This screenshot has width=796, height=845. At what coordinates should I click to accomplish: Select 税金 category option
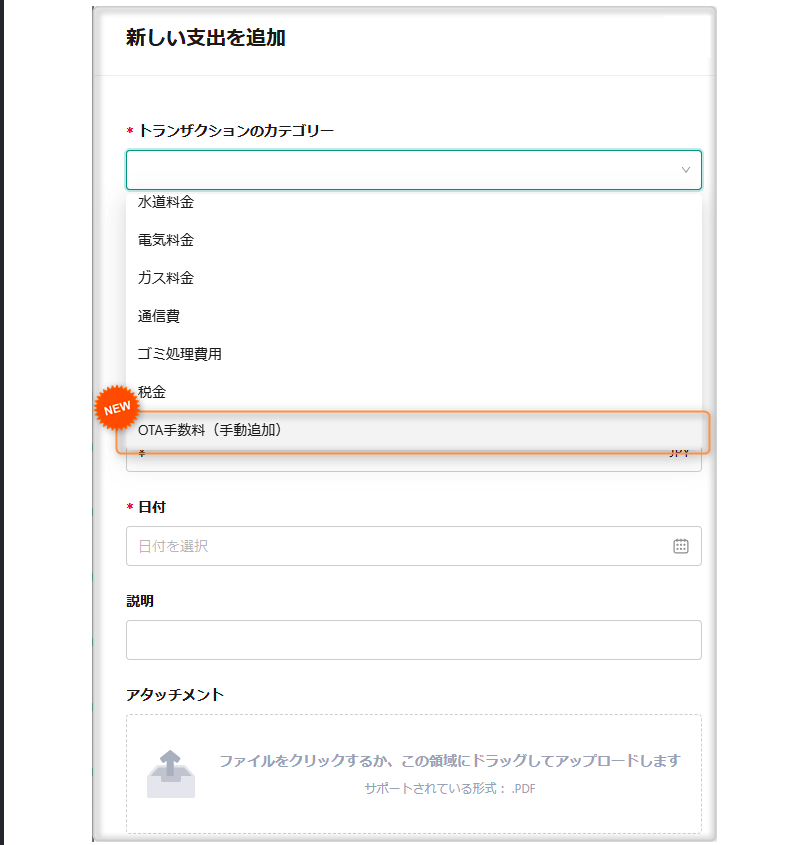click(413, 392)
